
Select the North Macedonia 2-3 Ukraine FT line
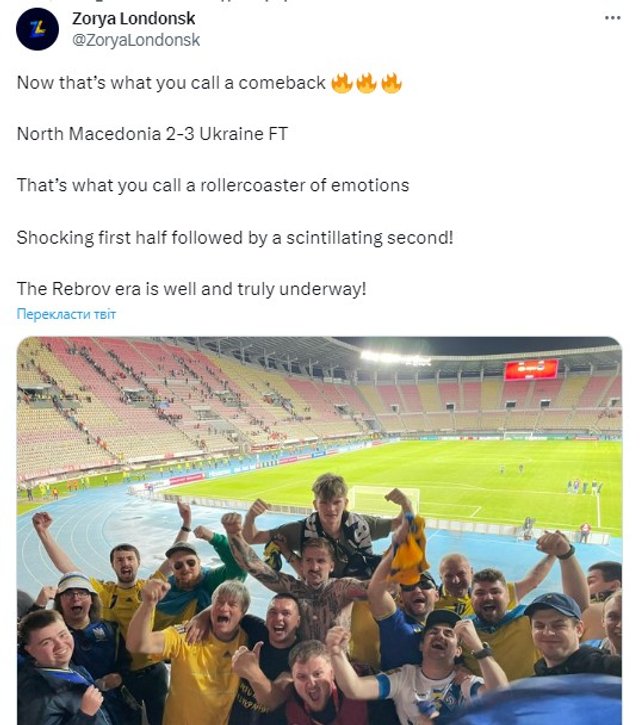pyautogui.click(x=152, y=133)
